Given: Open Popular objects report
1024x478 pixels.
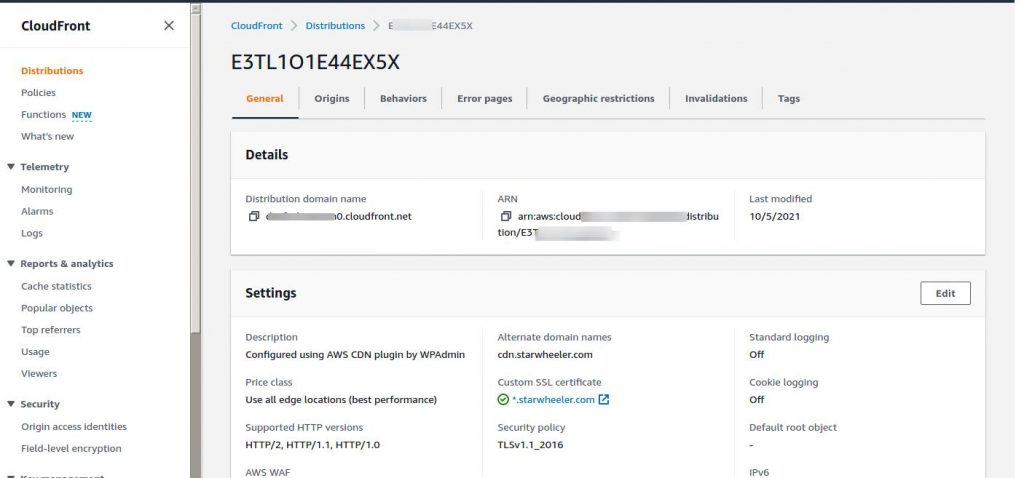Looking at the screenshot, I should 57,308.
